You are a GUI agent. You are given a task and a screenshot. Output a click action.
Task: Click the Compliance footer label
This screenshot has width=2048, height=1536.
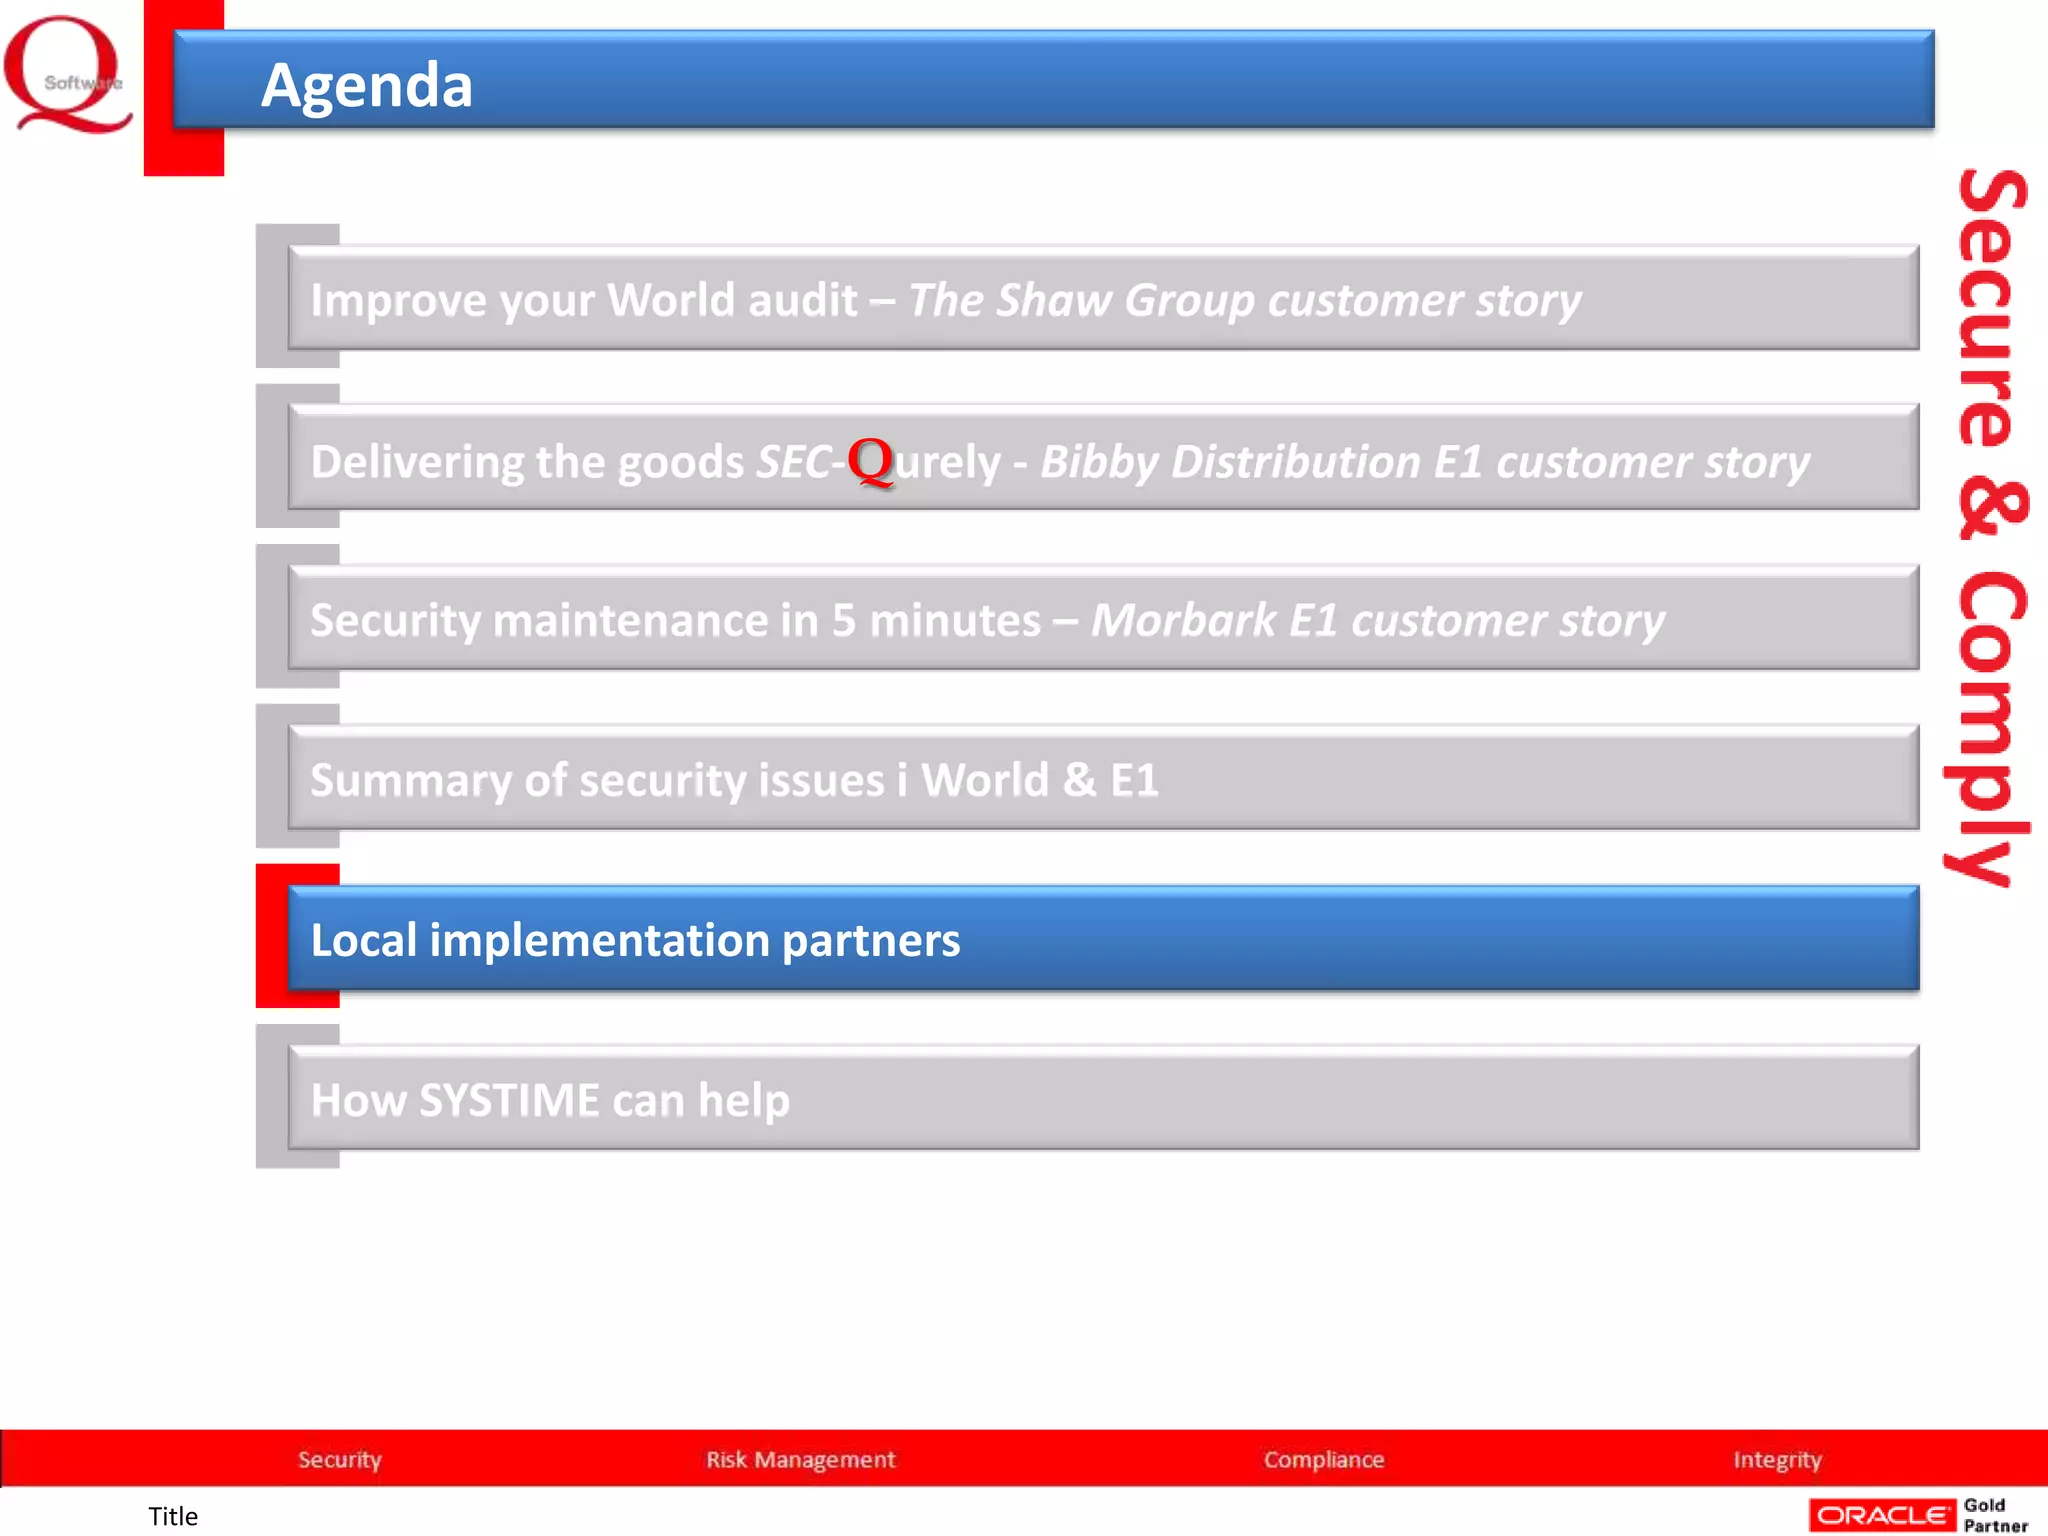point(1324,1460)
